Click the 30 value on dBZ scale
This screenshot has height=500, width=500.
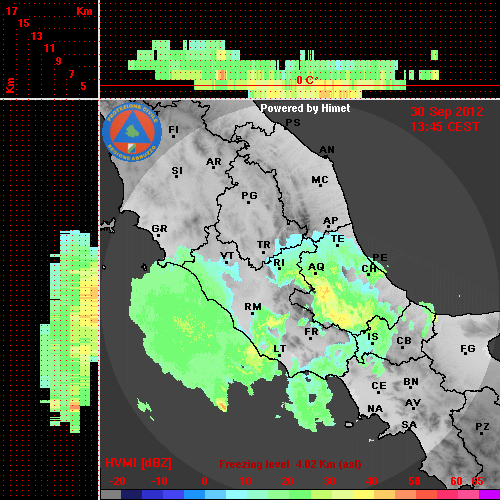click(x=330, y=481)
